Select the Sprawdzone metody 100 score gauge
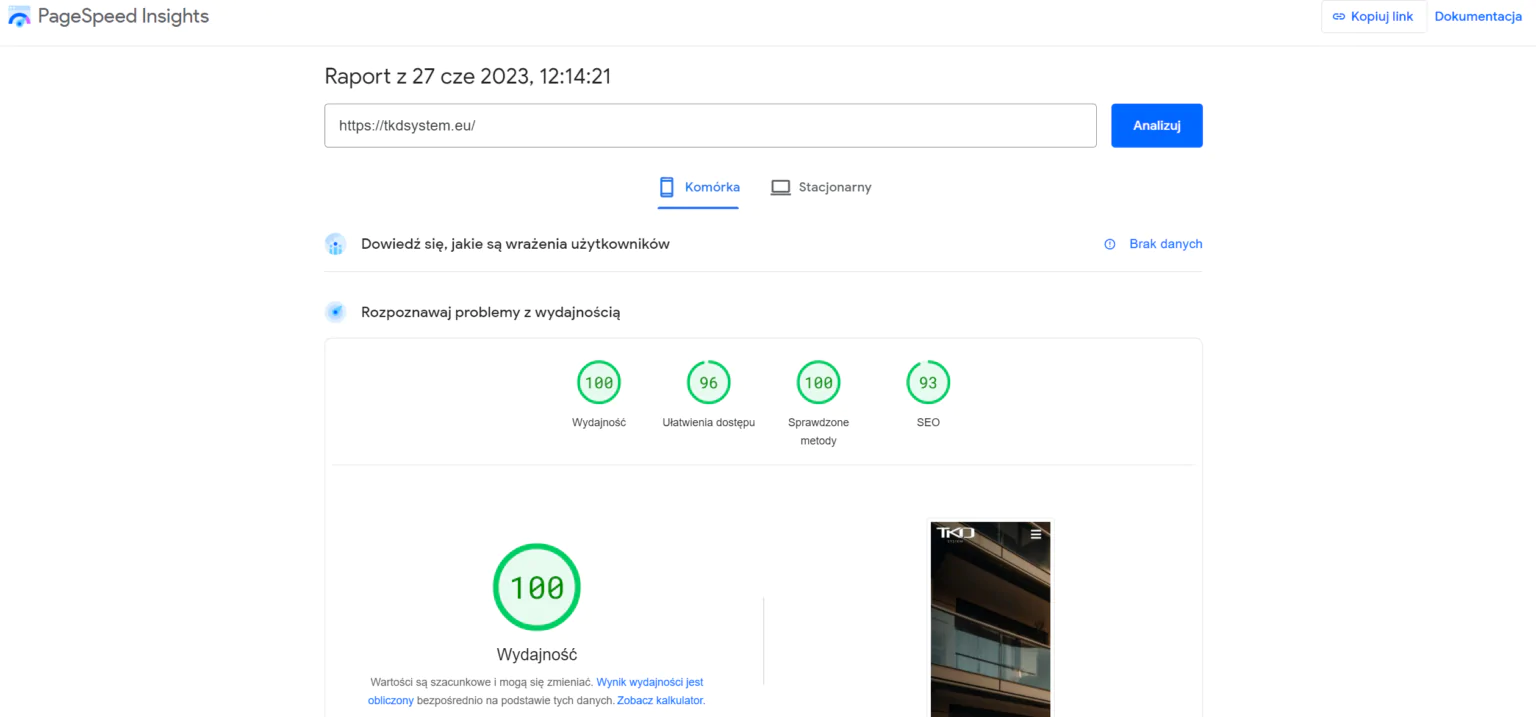The image size is (1536, 717). (x=818, y=383)
